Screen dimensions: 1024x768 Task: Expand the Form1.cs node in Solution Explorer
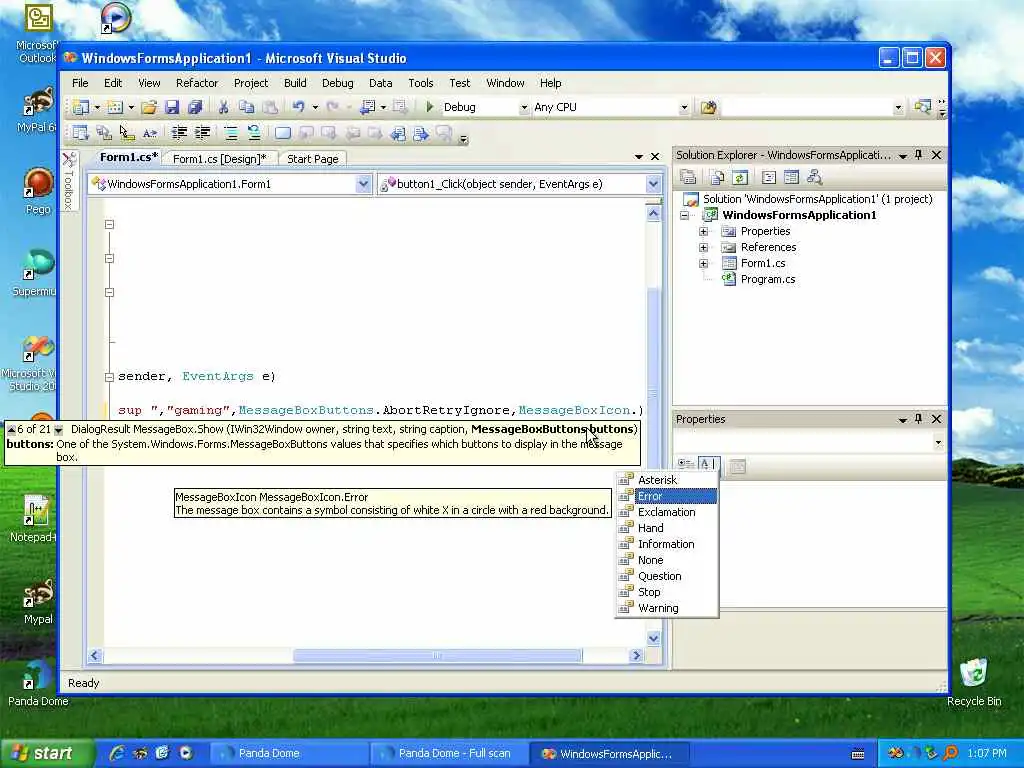coord(703,263)
